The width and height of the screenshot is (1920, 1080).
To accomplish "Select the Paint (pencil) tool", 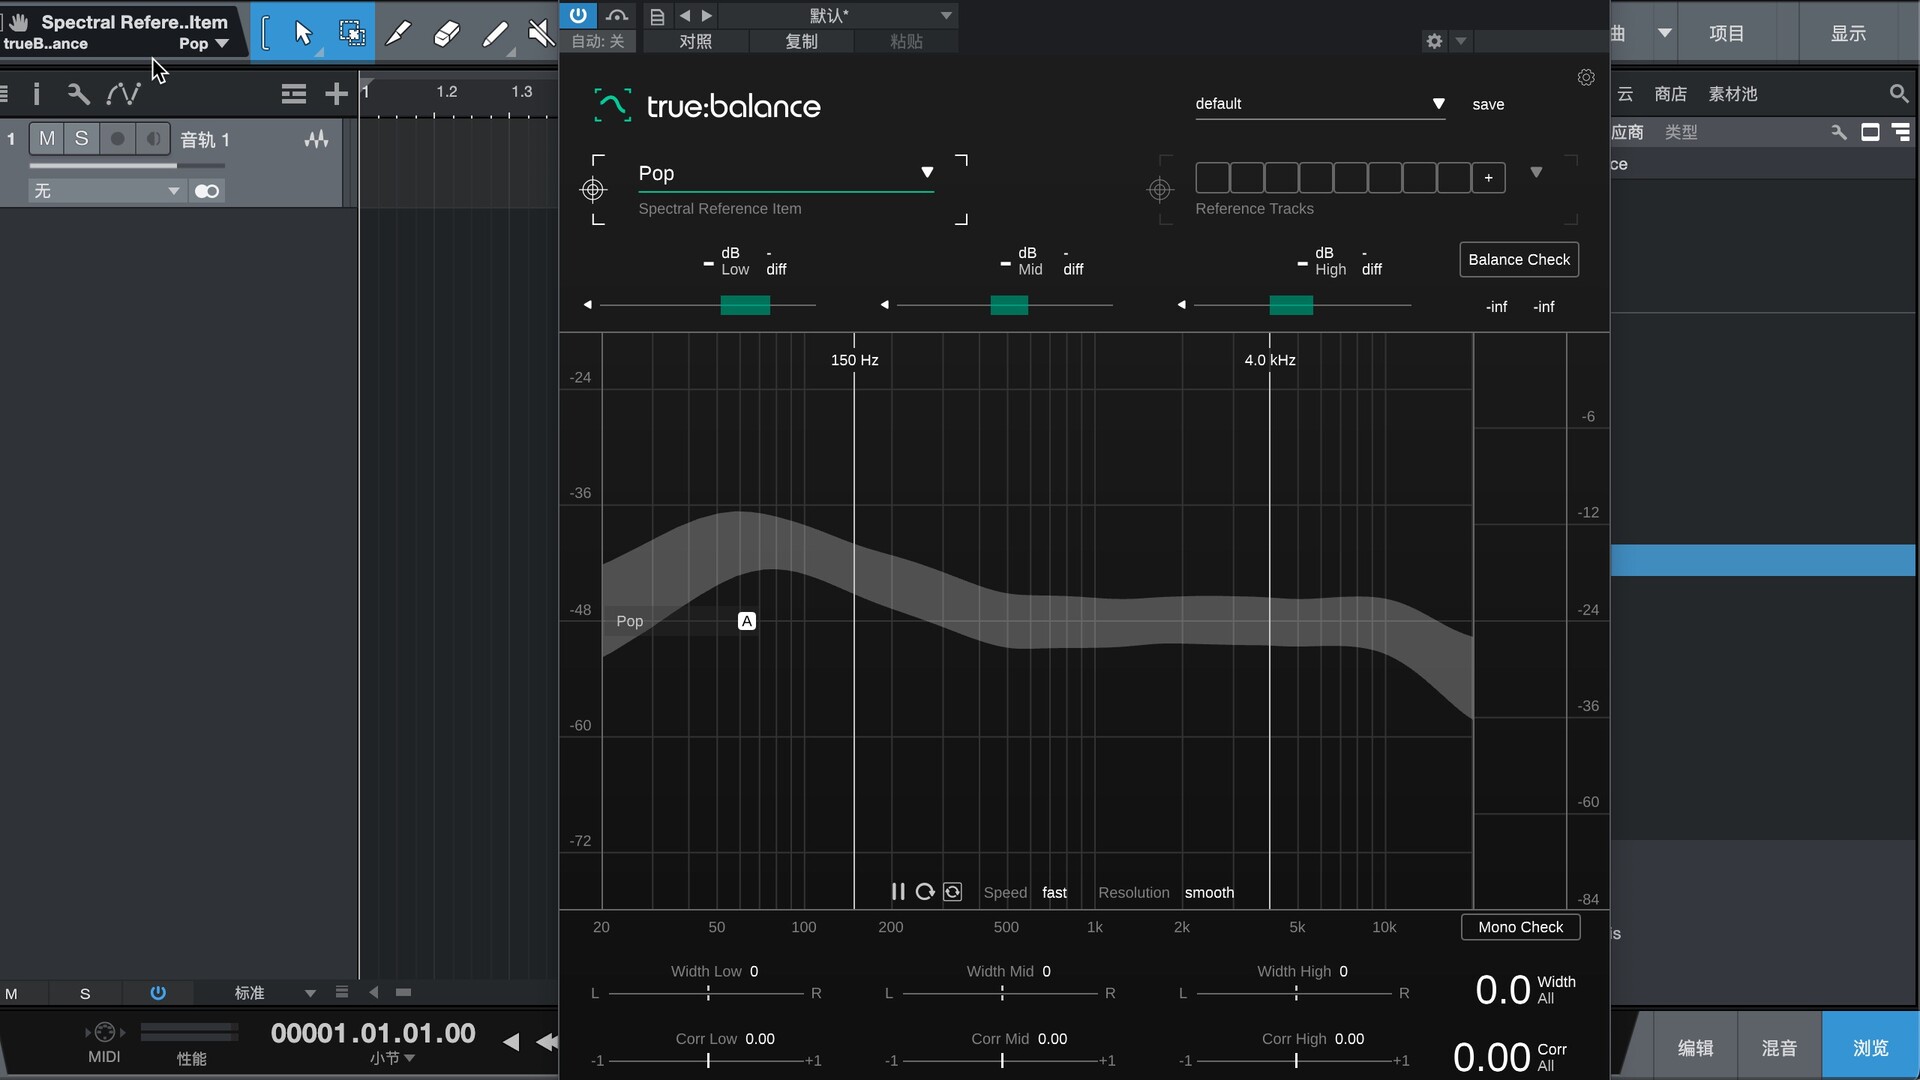I will point(494,33).
